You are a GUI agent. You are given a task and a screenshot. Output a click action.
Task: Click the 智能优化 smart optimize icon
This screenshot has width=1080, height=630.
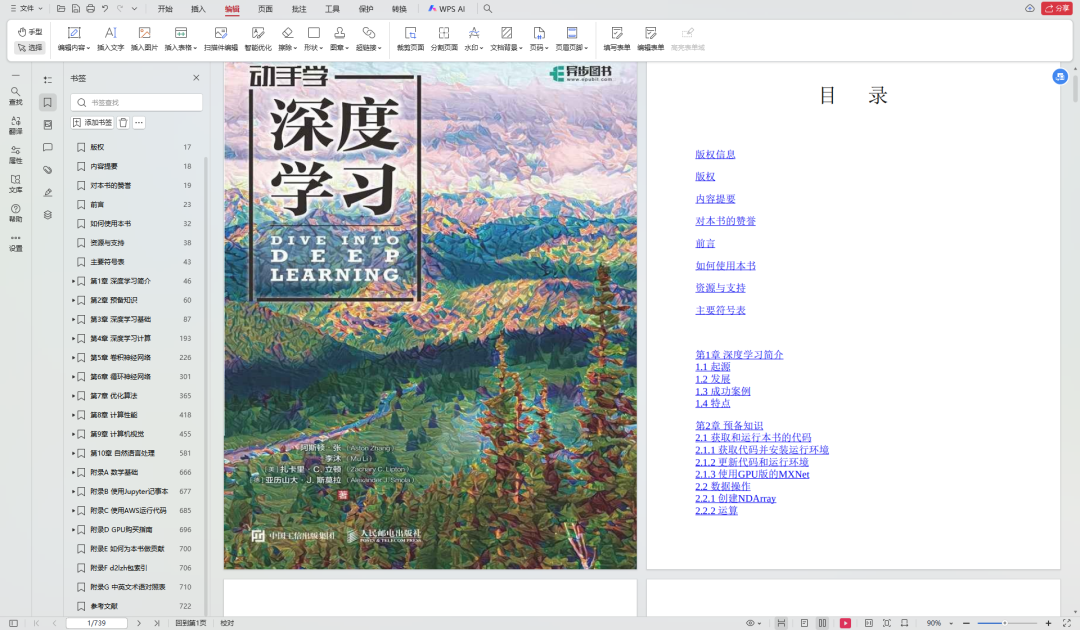pyautogui.click(x=258, y=39)
